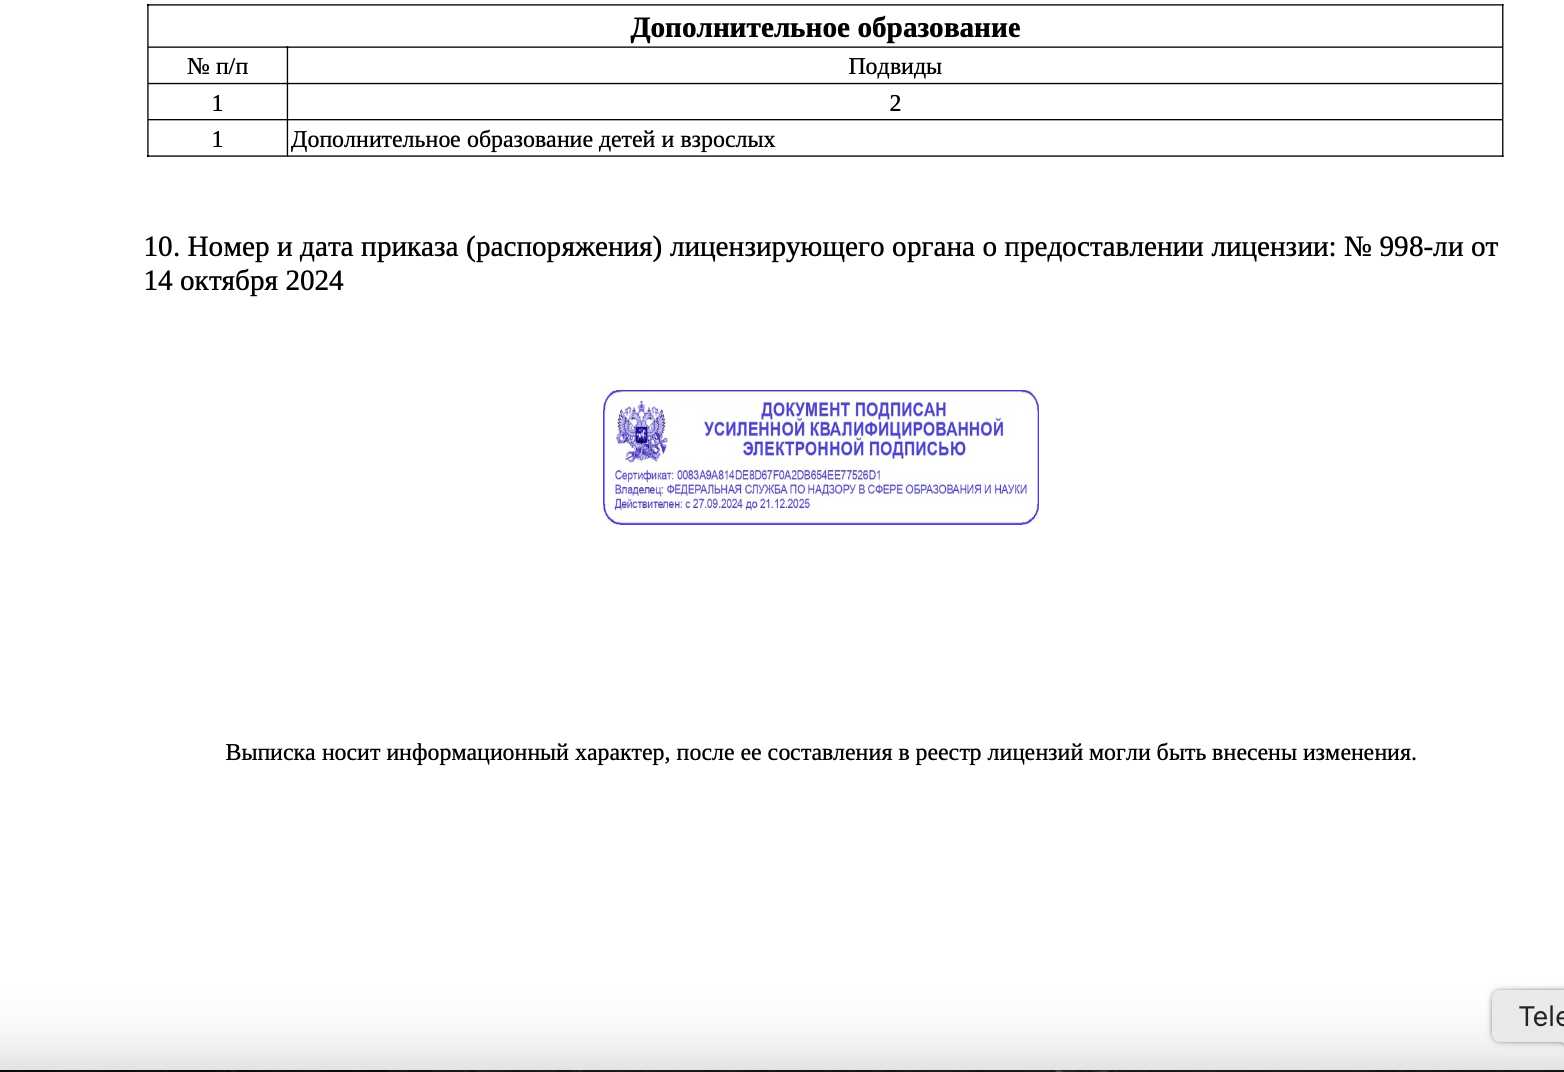Image resolution: width=1564 pixels, height=1072 pixels.
Task: Click the cell labeled 2
Action: (894, 102)
